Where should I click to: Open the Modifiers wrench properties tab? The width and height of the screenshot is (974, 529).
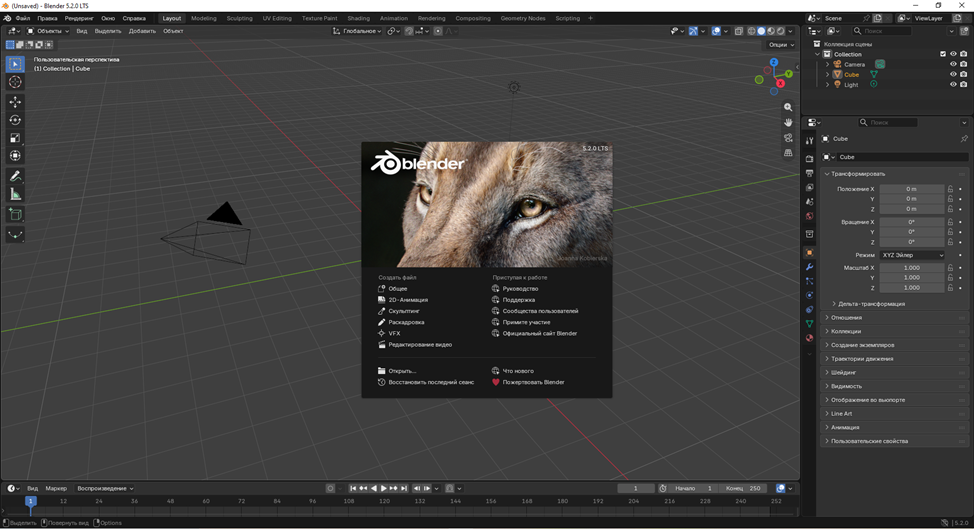coord(809,267)
